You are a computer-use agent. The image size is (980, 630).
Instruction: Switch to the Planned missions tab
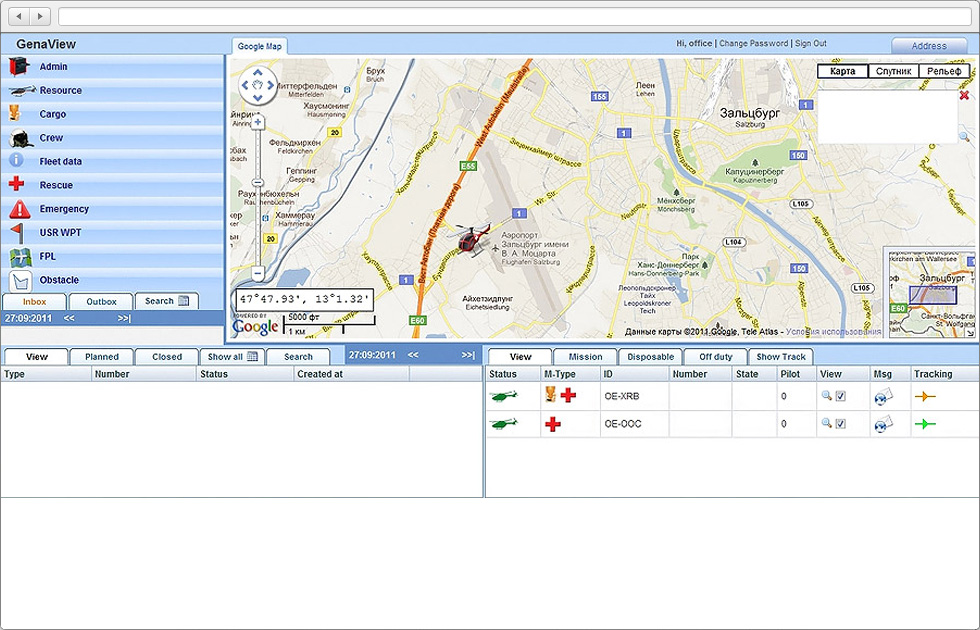pyautogui.click(x=102, y=357)
